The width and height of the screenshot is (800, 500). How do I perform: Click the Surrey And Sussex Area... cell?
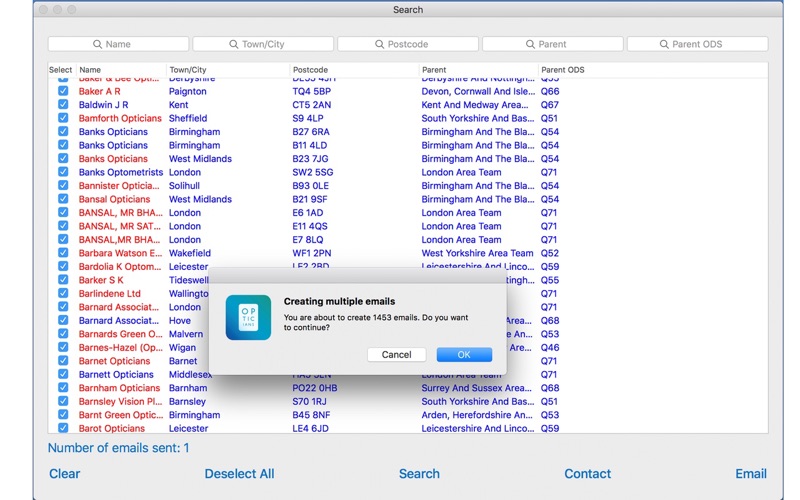pyautogui.click(x=476, y=388)
